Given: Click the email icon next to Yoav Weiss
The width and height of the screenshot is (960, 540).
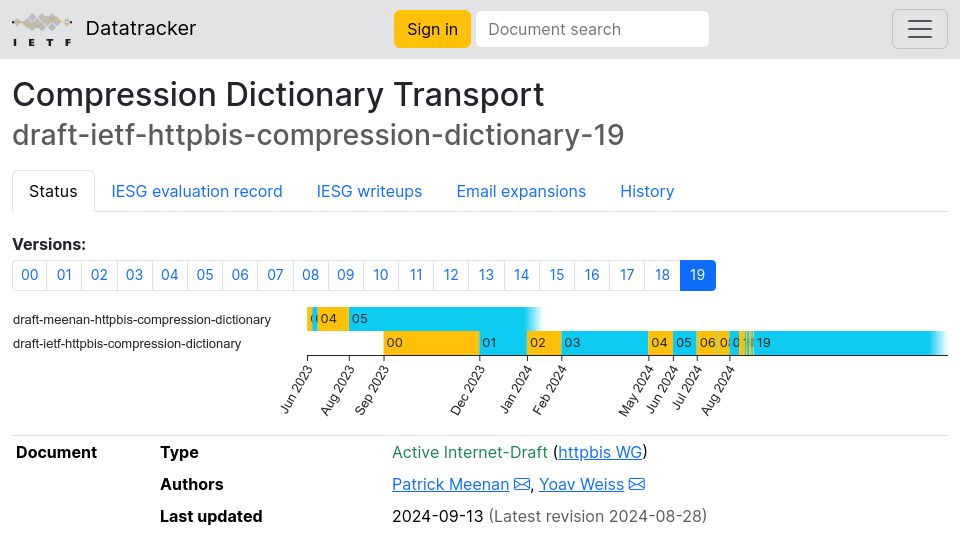Looking at the screenshot, I should (637, 484).
